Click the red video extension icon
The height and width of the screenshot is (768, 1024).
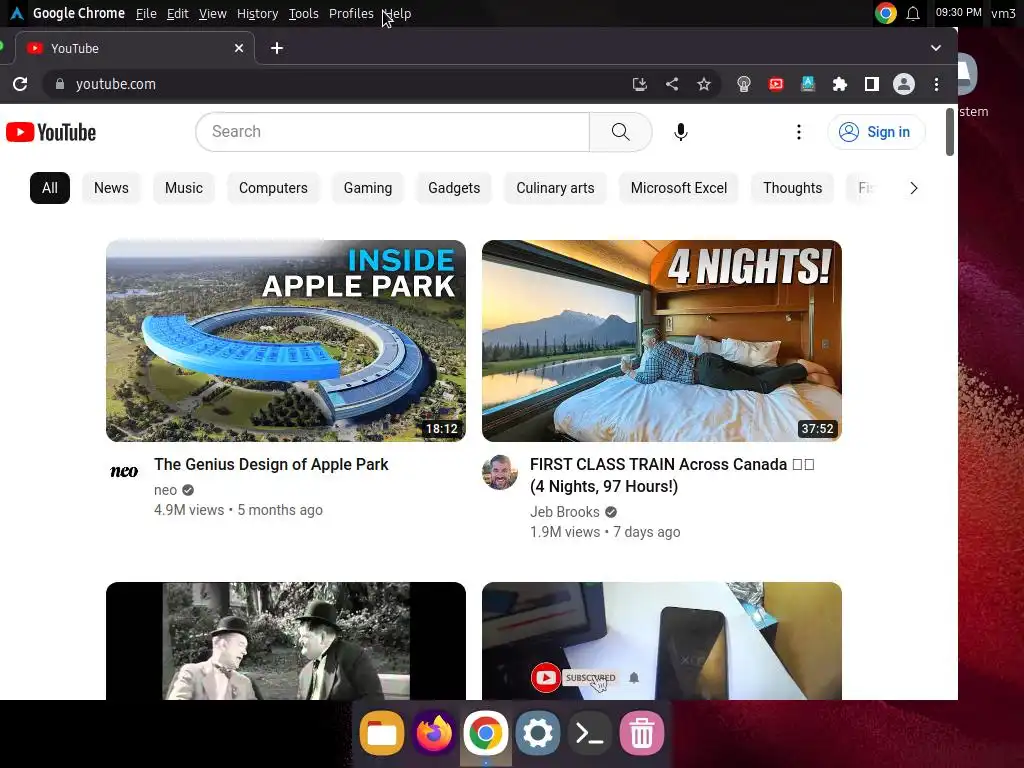coord(776,84)
